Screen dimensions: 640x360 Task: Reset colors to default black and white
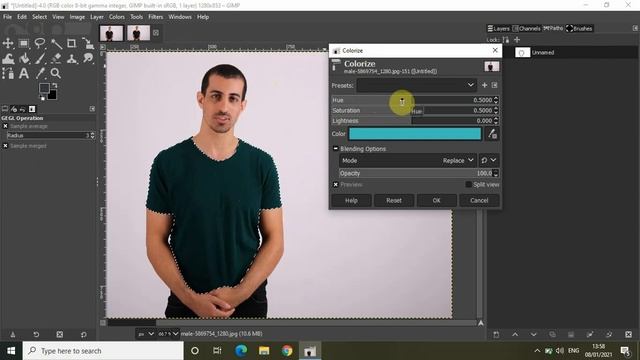42,98
